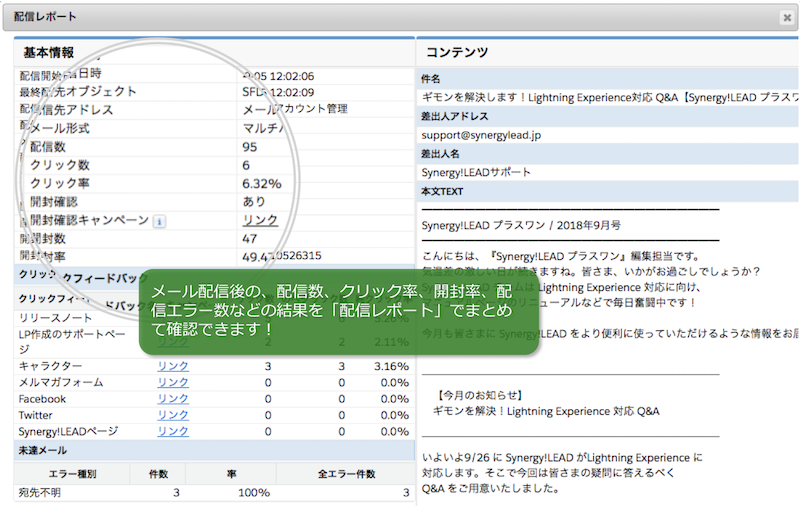Click the Facebook row label

42,399
